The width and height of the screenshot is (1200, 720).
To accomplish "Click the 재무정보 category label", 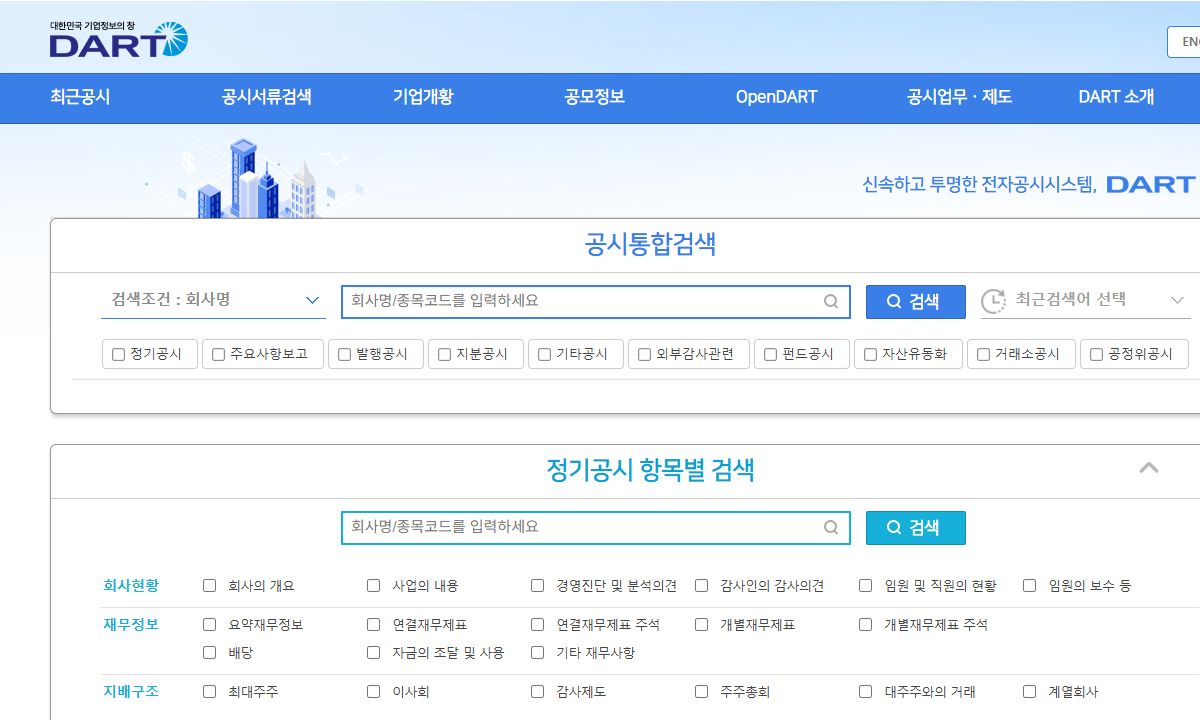I will pos(130,624).
